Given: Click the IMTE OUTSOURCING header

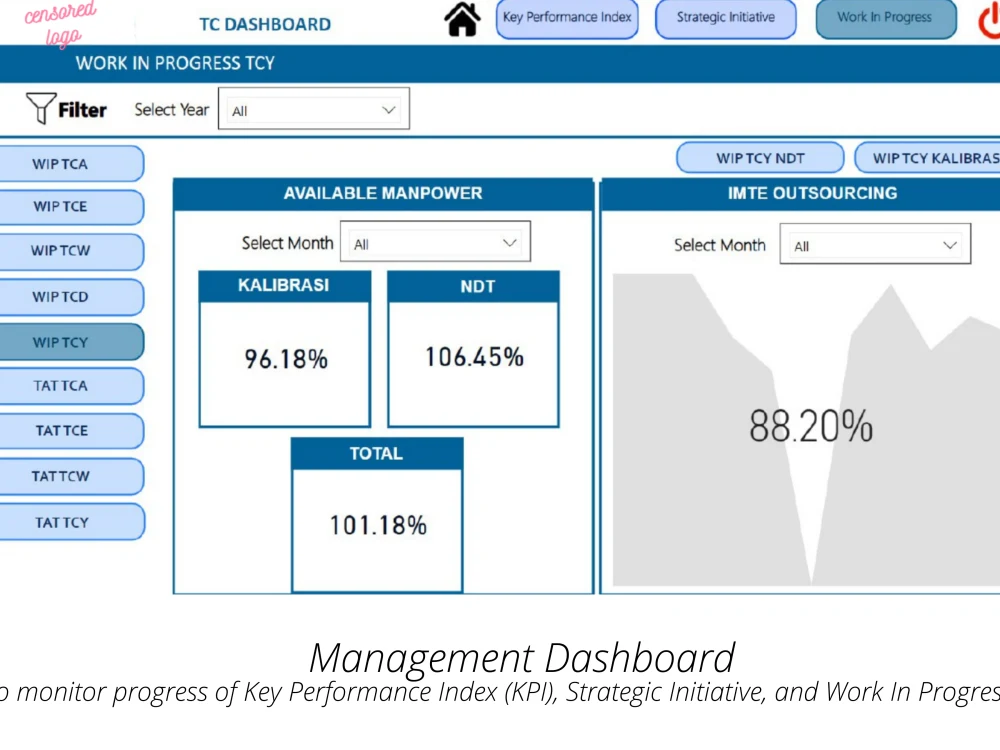Looking at the screenshot, I should [x=812, y=193].
